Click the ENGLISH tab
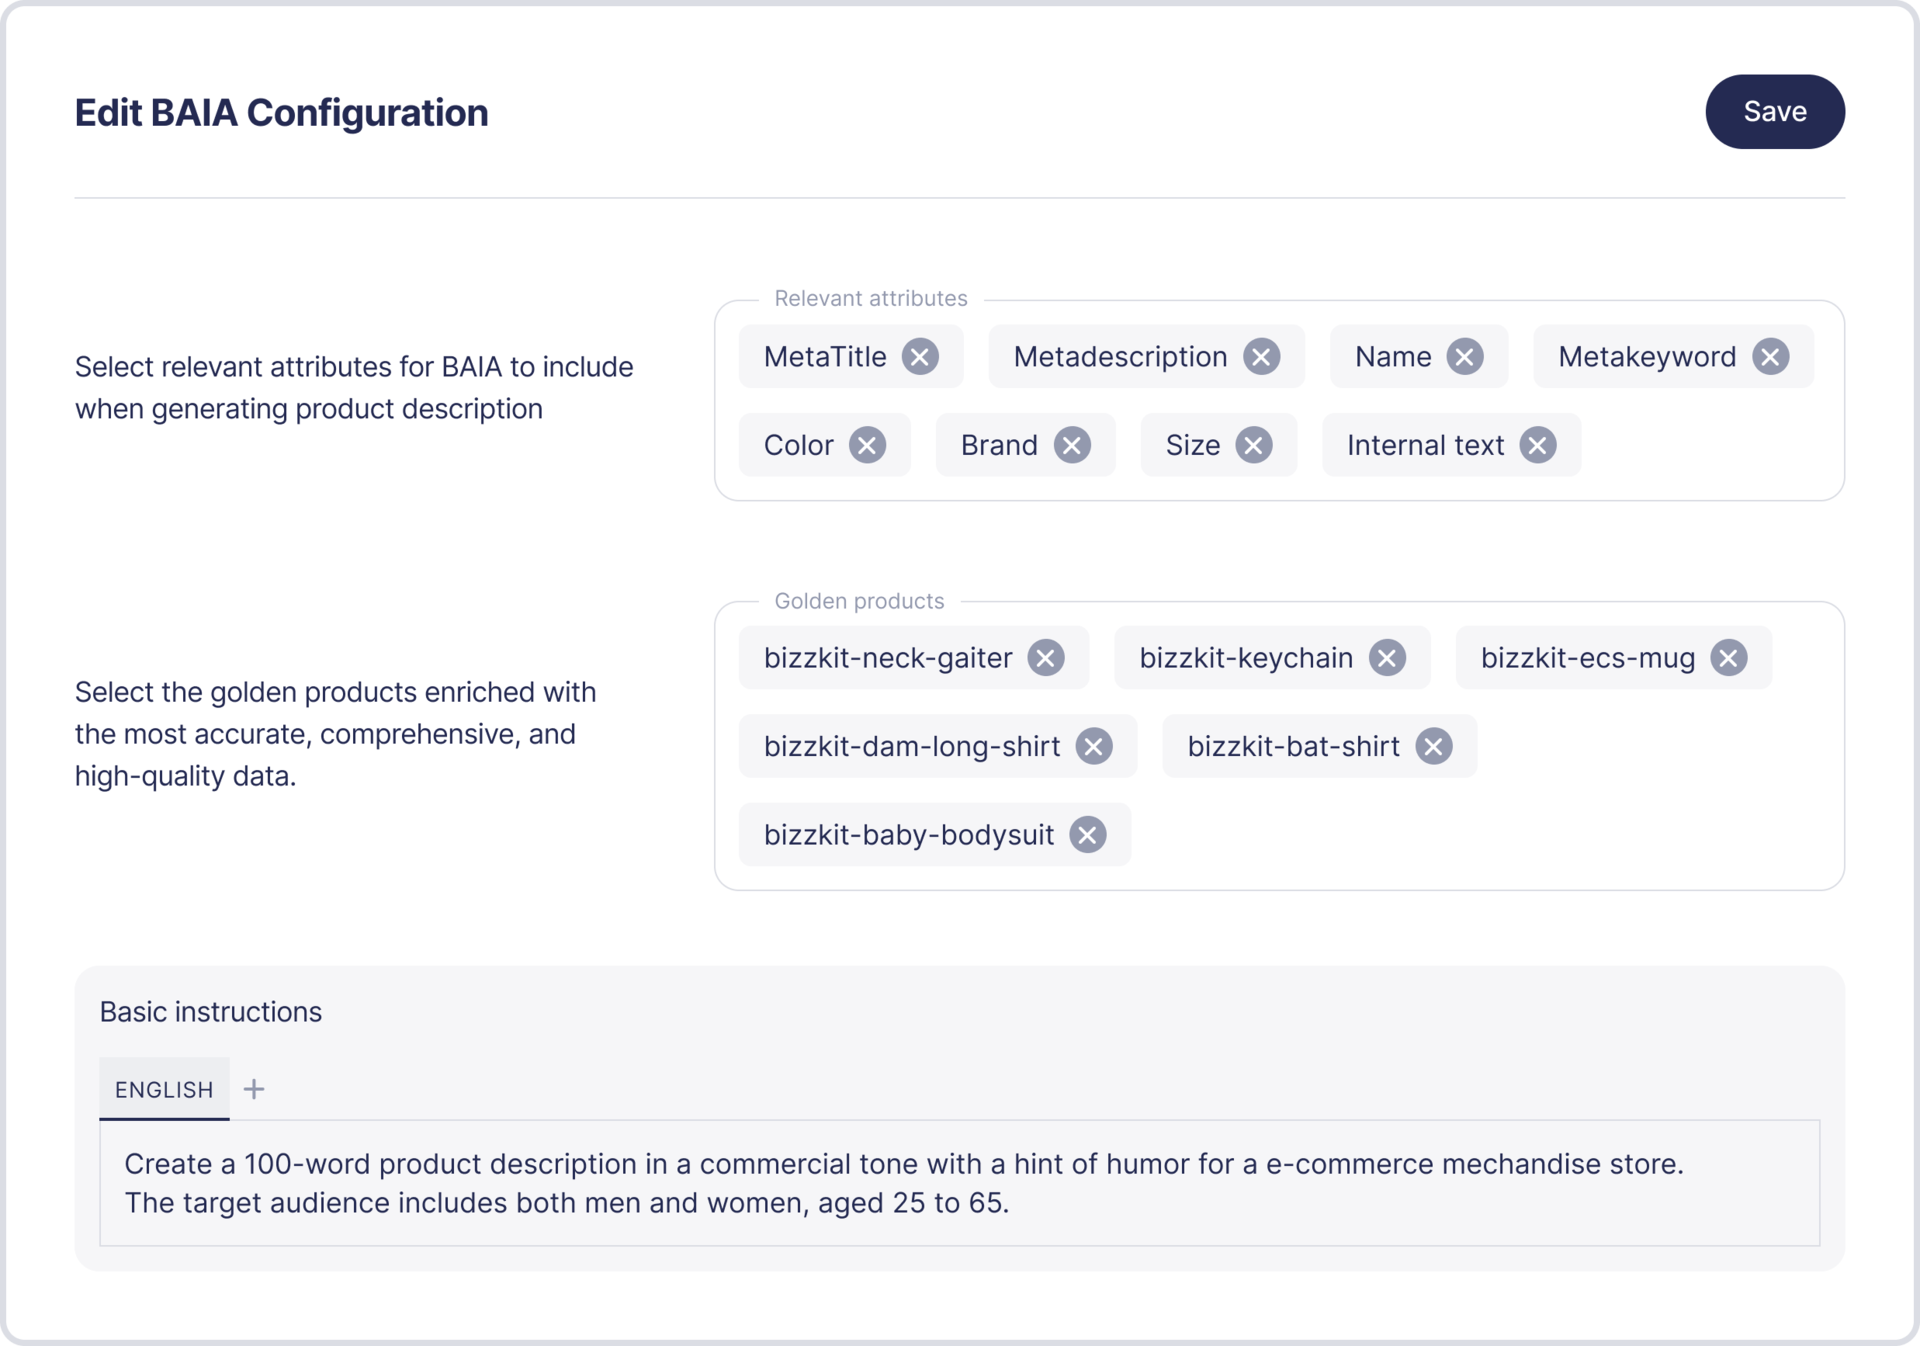 click(x=163, y=1086)
